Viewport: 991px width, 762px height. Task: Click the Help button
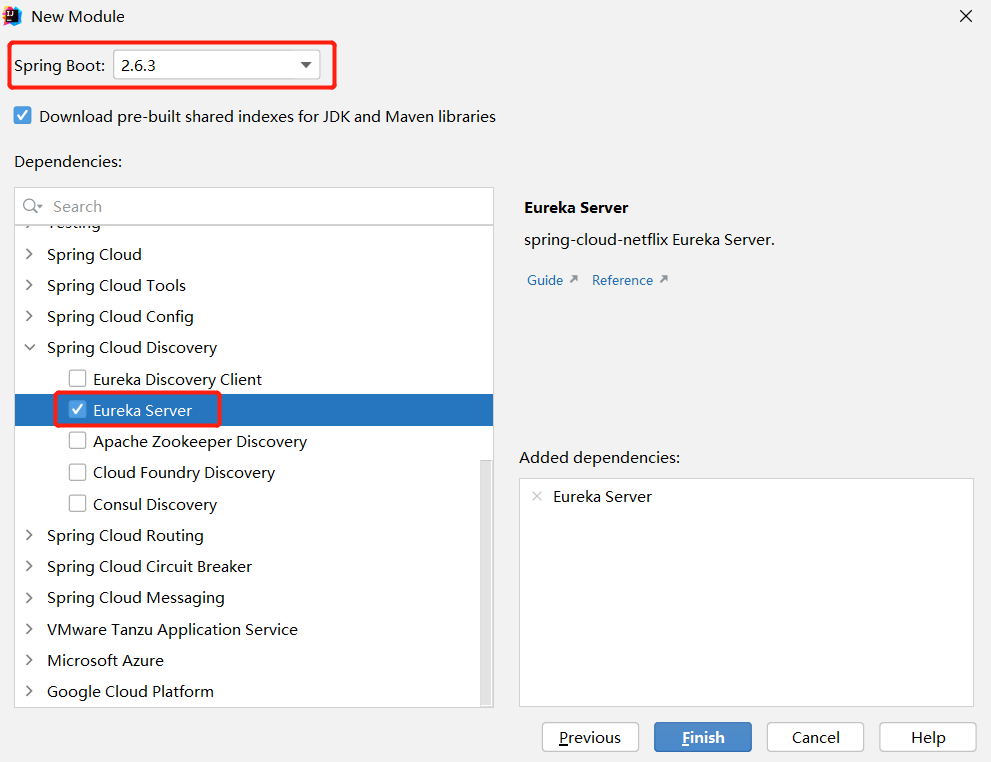tap(928, 737)
